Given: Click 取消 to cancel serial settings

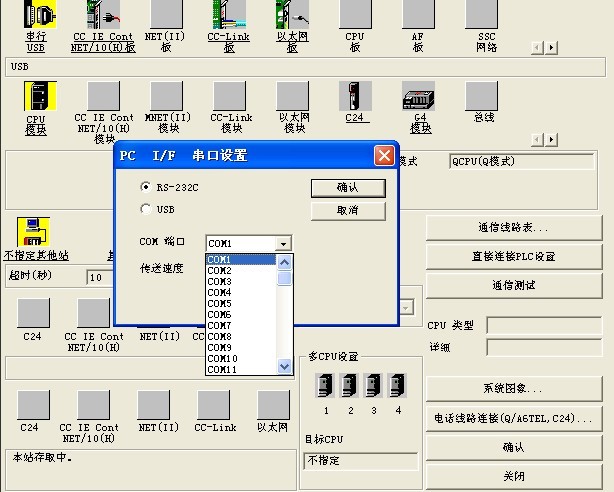Looking at the screenshot, I should click(347, 211).
